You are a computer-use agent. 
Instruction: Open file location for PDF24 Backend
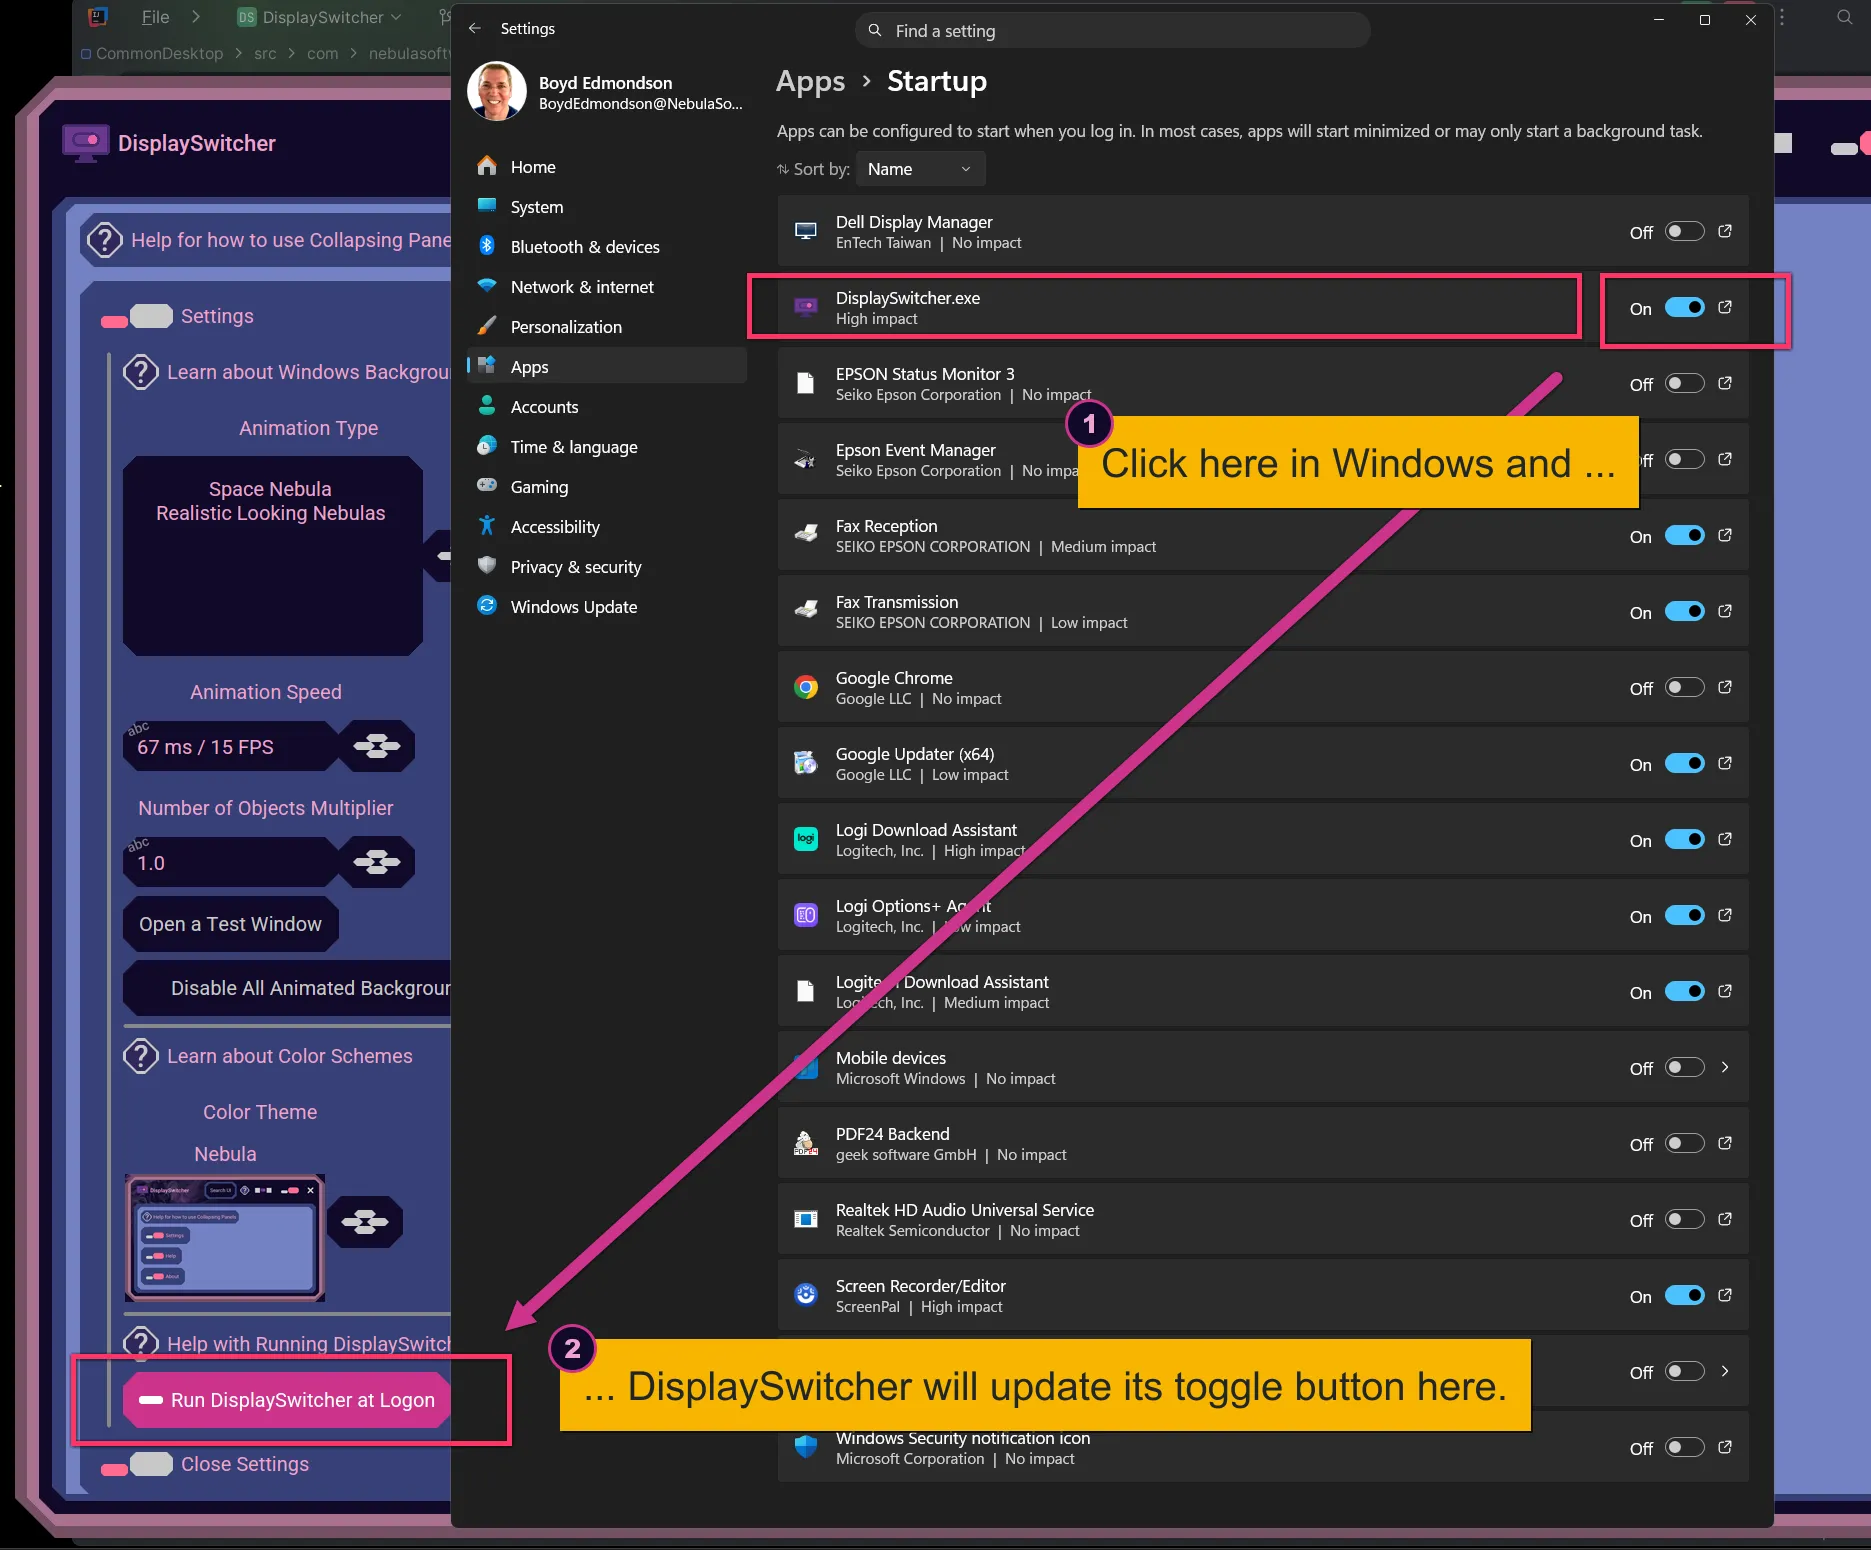1725,1143
